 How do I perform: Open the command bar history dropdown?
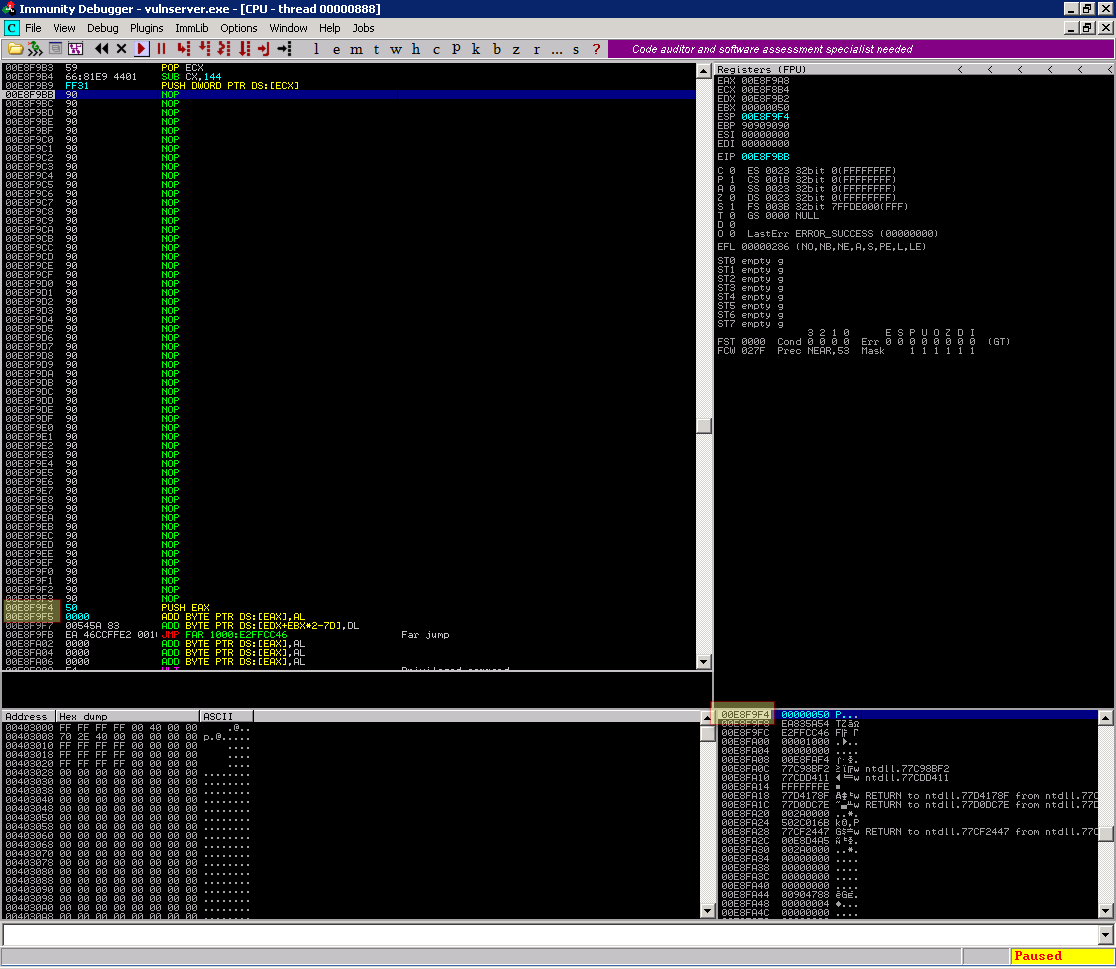(x=1105, y=934)
